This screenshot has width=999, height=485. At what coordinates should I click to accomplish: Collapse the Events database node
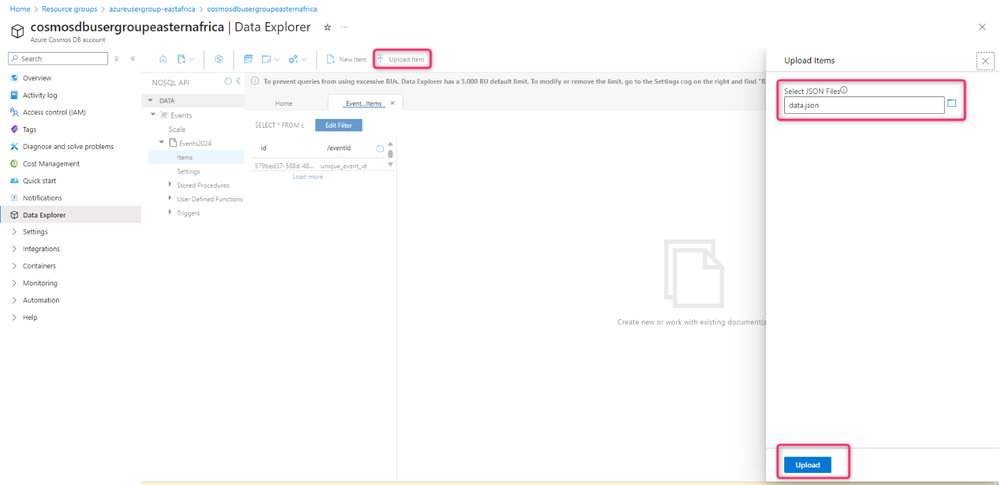click(x=153, y=115)
